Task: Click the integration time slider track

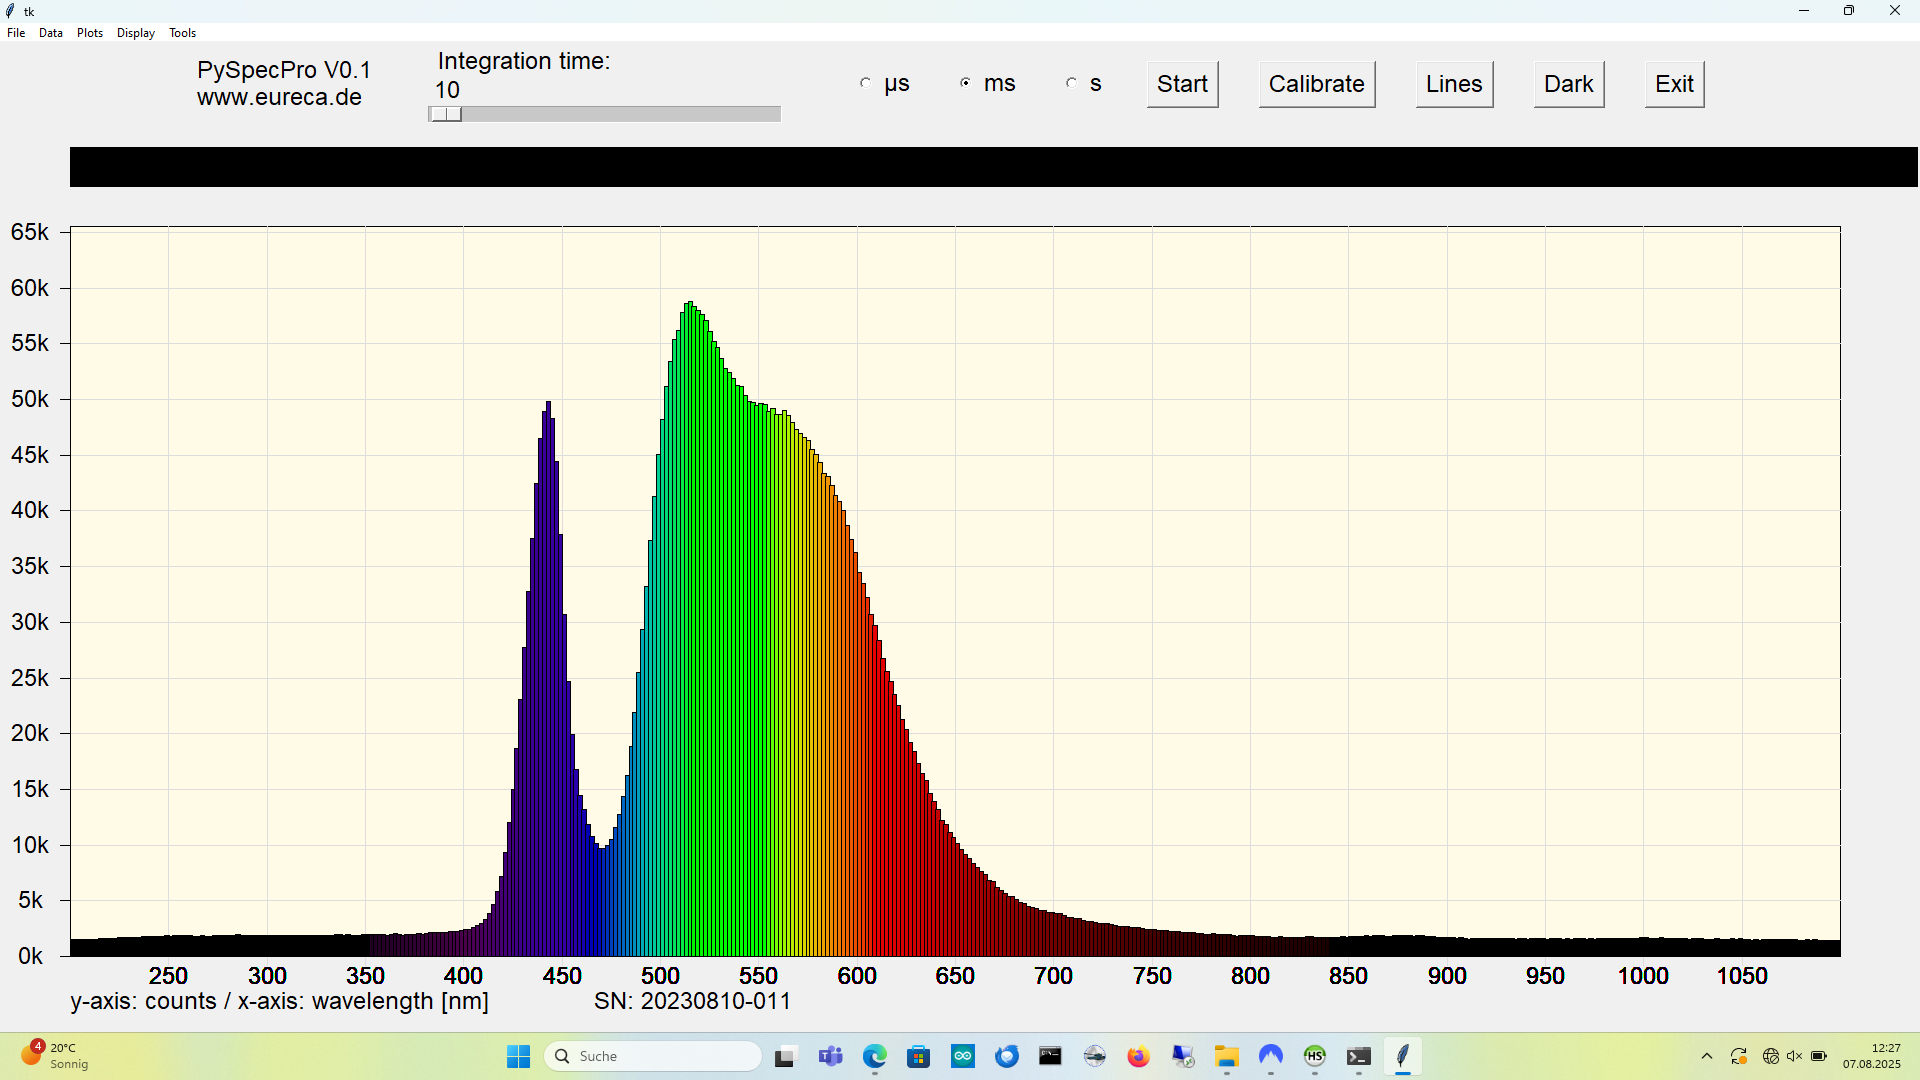Action: [x=604, y=114]
